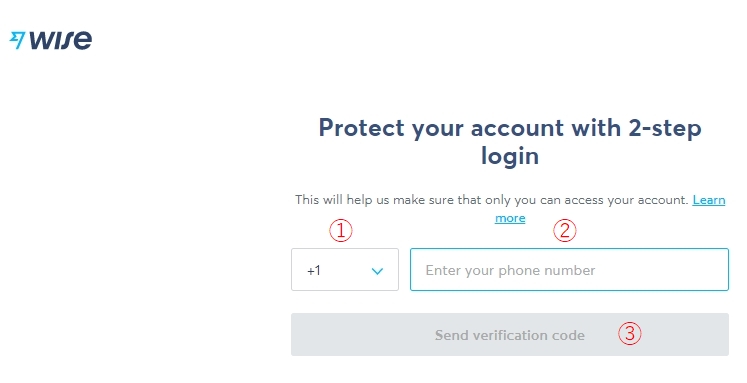Click the red circled number 2 marker
The image size is (747, 383).
coord(565,231)
